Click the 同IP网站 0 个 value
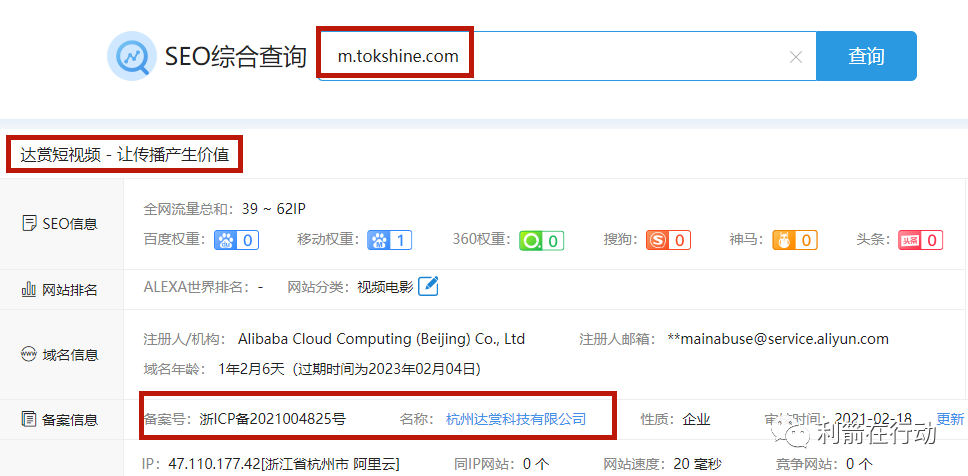Image resolution: width=968 pixels, height=476 pixels. pyautogui.click(x=536, y=464)
